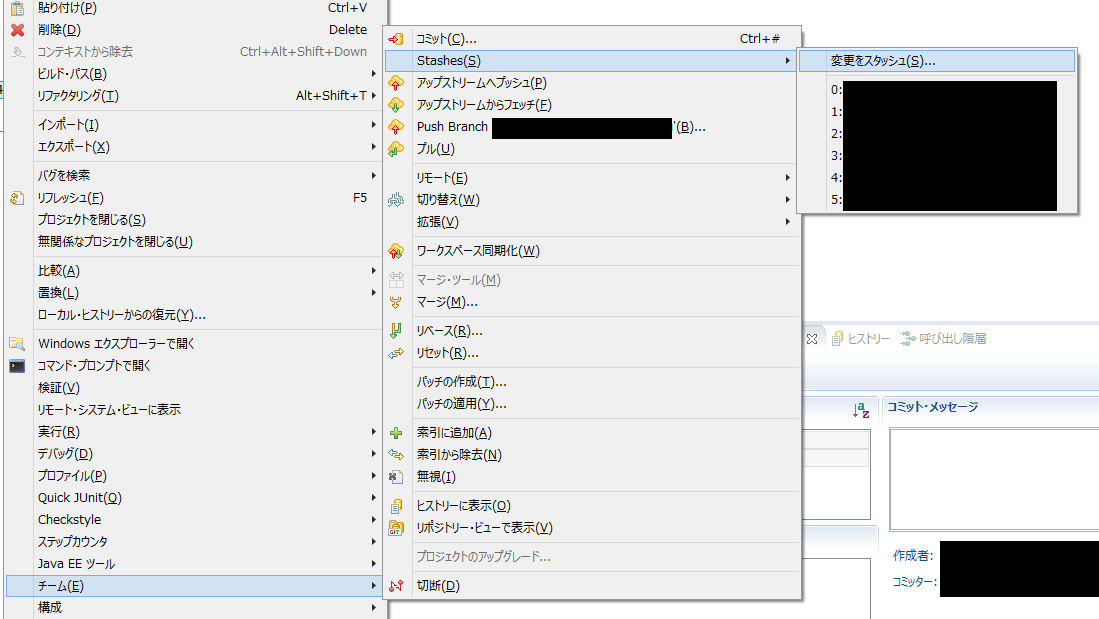
Task: Switch to the ヒストリー tab
Action: pyautogui.click(x=861, y=339)
